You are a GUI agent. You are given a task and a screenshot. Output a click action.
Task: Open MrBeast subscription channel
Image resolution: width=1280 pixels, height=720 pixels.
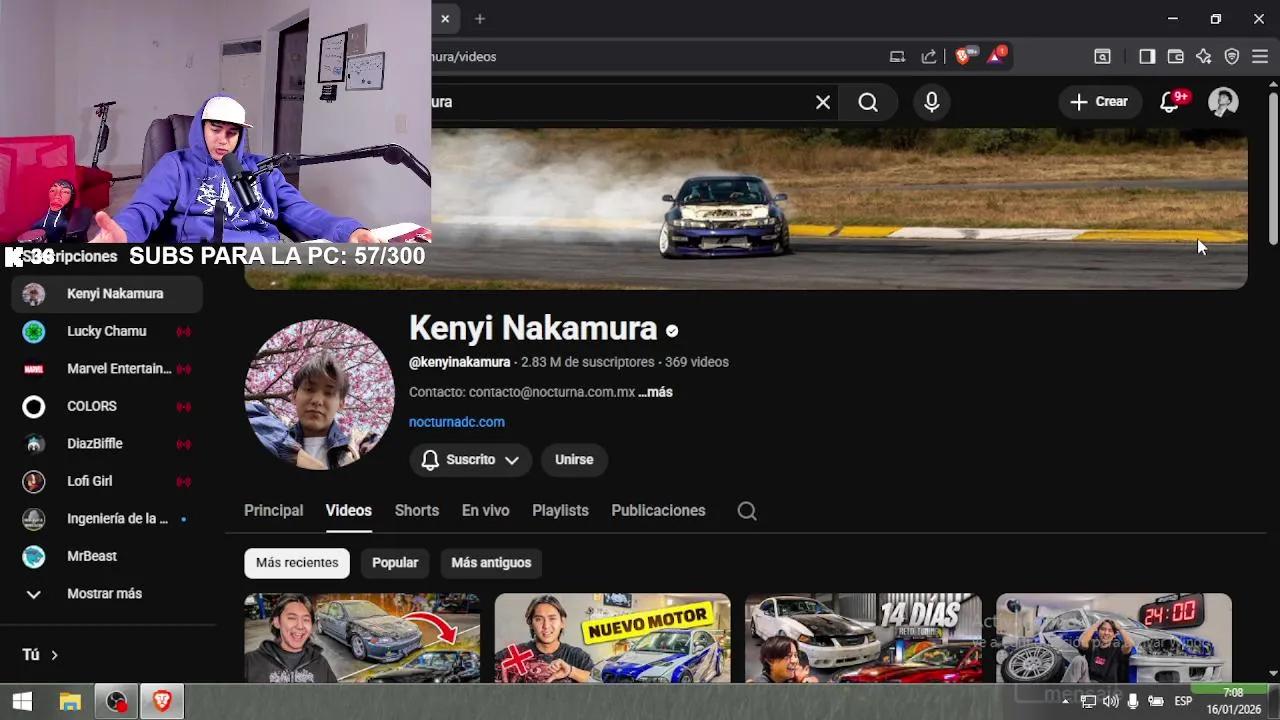(107, 556)
